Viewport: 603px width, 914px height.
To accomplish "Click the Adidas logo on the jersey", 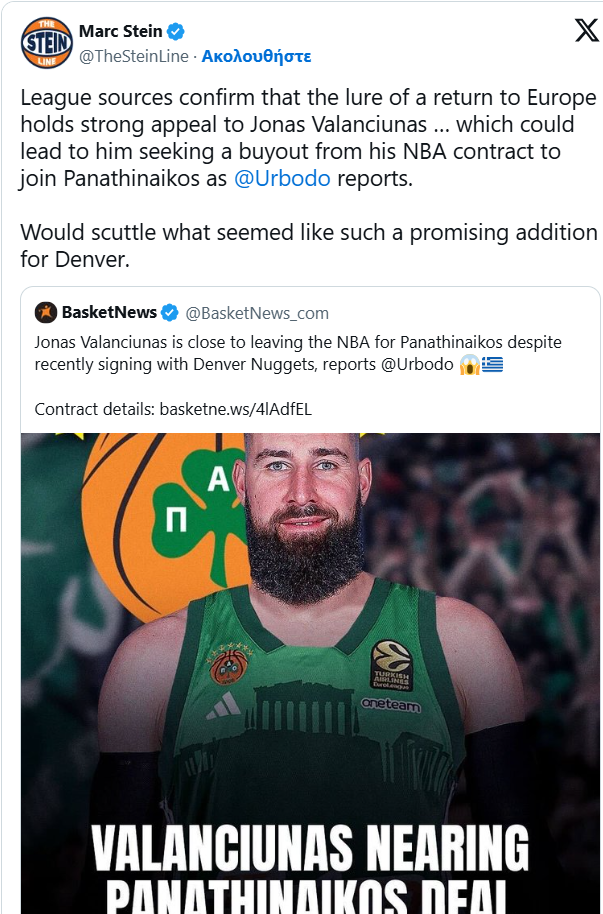I will (222, 704).
